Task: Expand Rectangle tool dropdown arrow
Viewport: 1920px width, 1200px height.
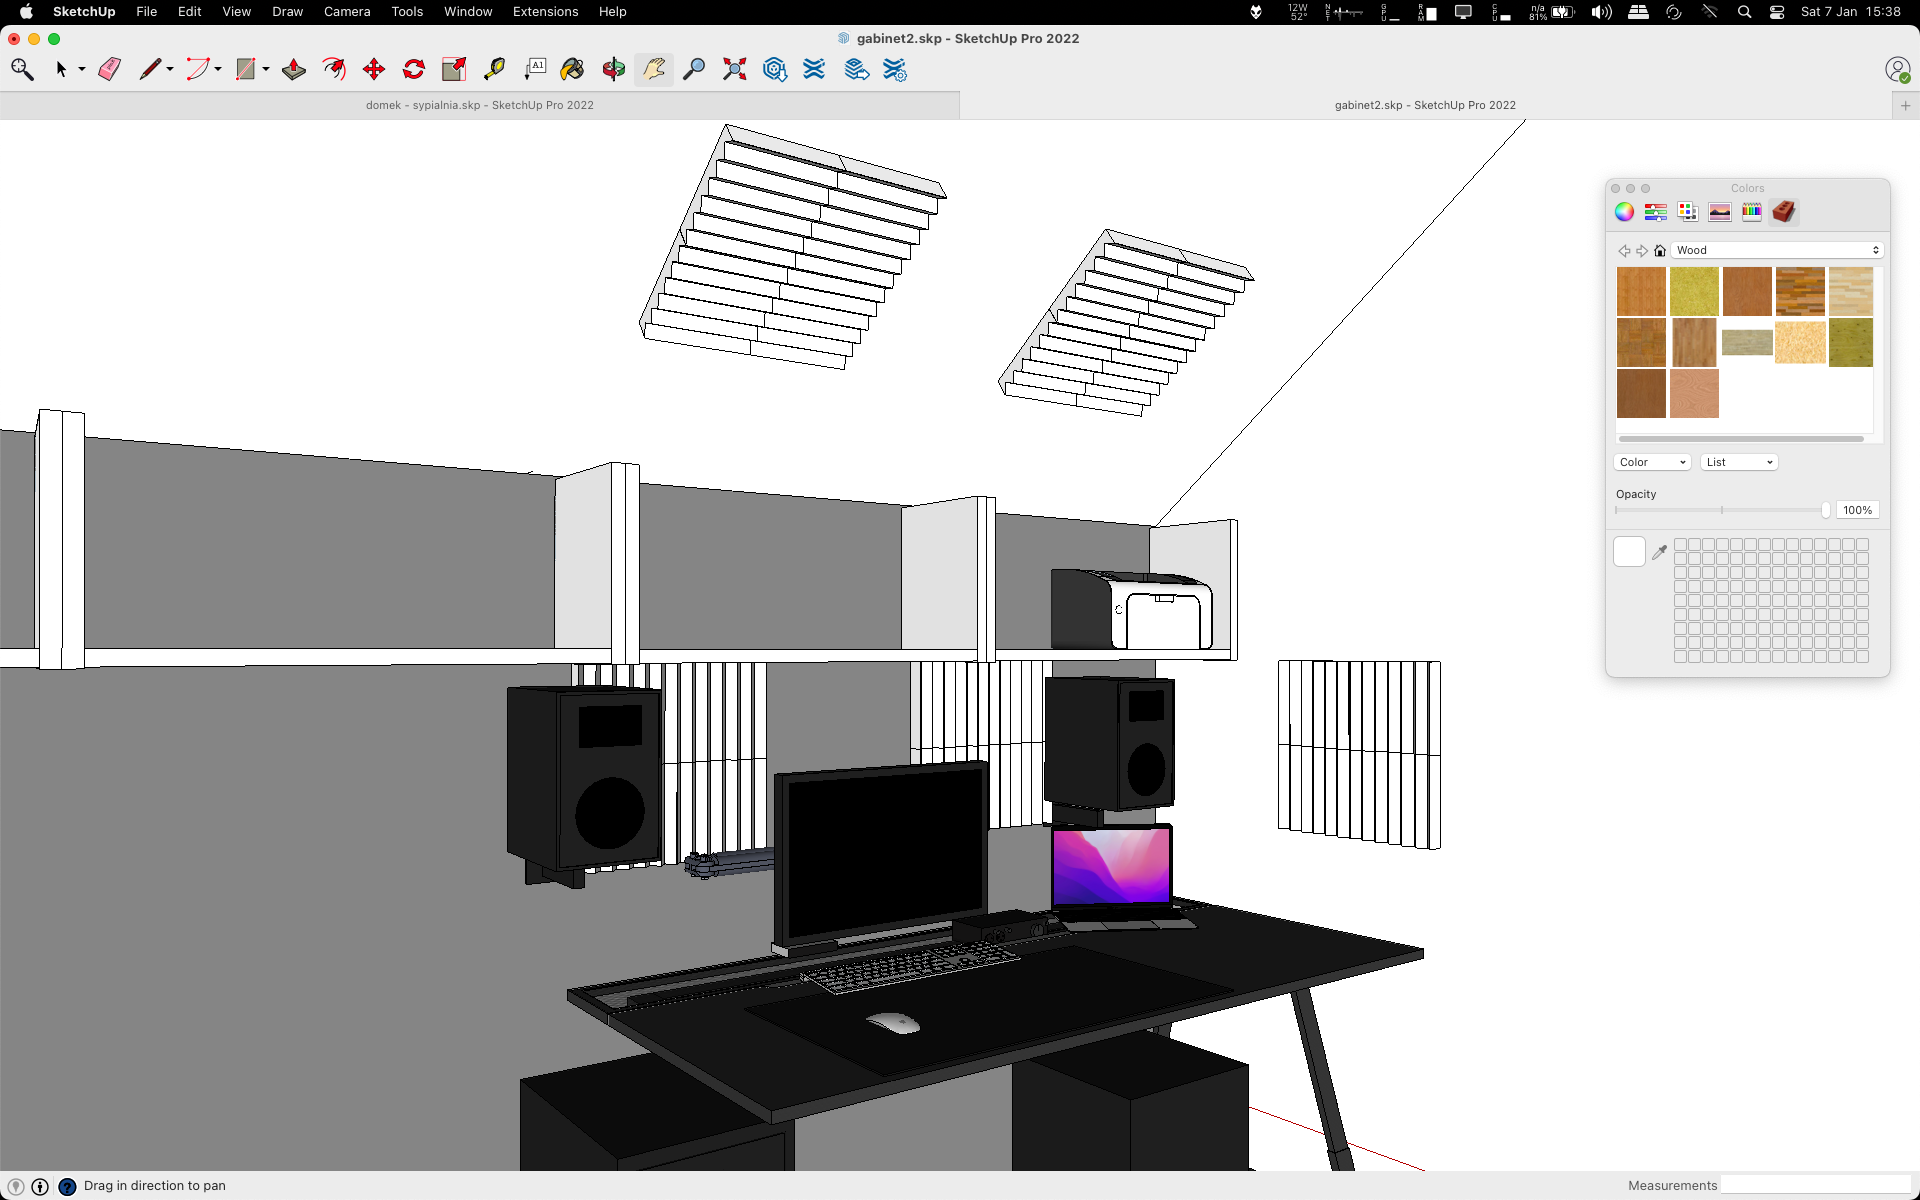Action: coord(266,69)
